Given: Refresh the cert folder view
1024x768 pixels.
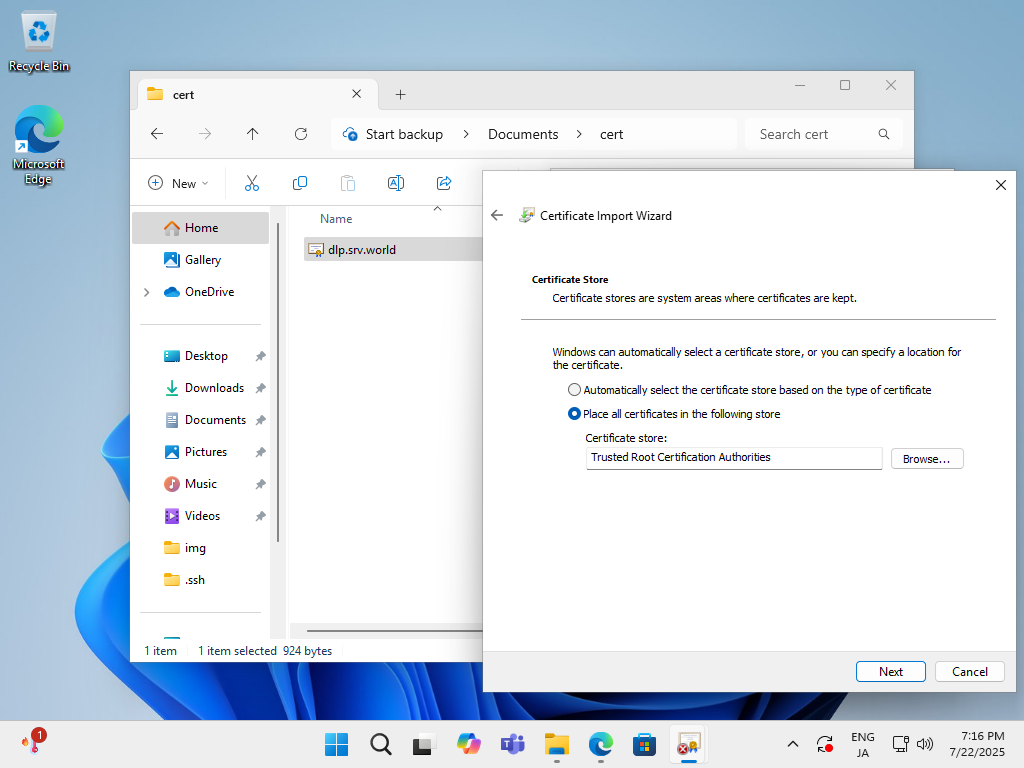Looking at the screenshot, I should [x=300, y=133].
